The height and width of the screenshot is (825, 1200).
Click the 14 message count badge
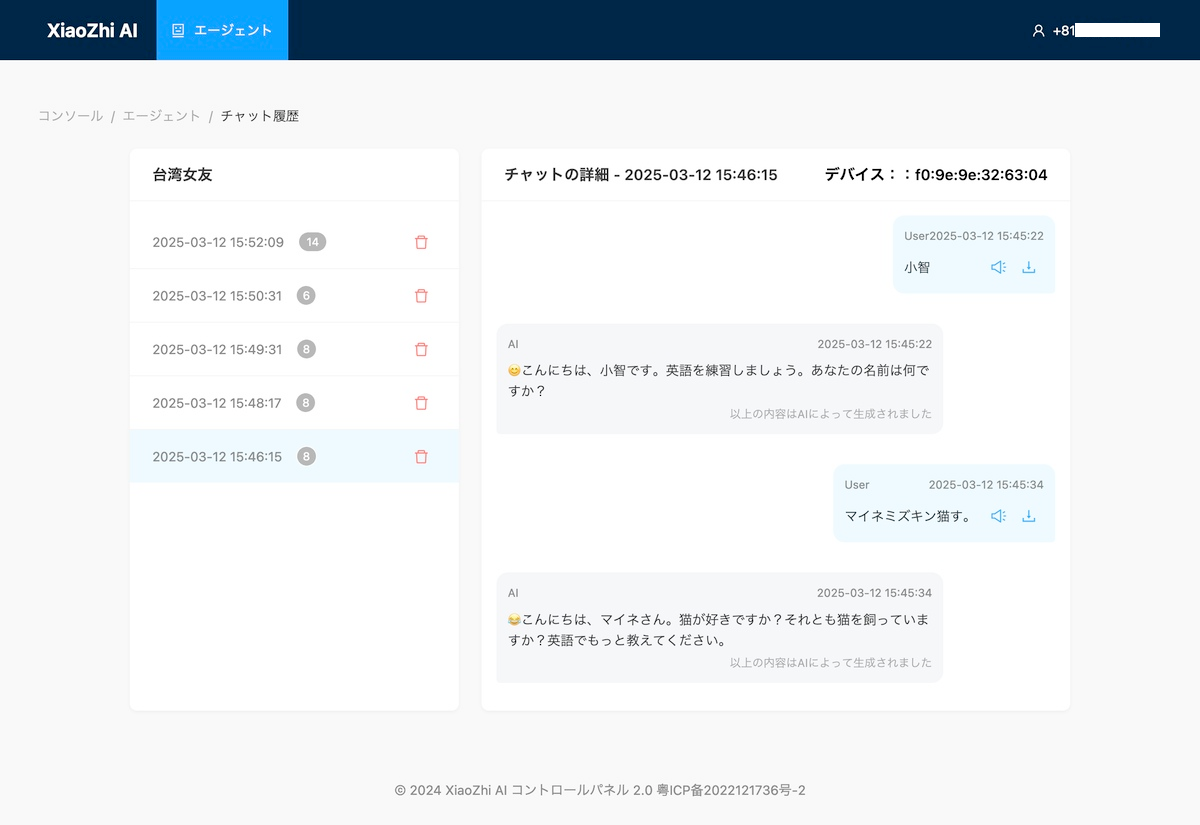pos(313,242)
